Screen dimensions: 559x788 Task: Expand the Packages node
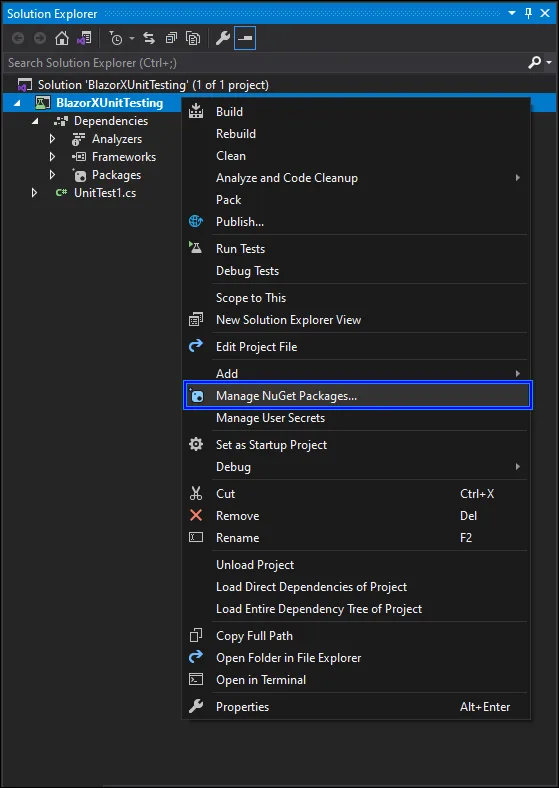[52, 175]
